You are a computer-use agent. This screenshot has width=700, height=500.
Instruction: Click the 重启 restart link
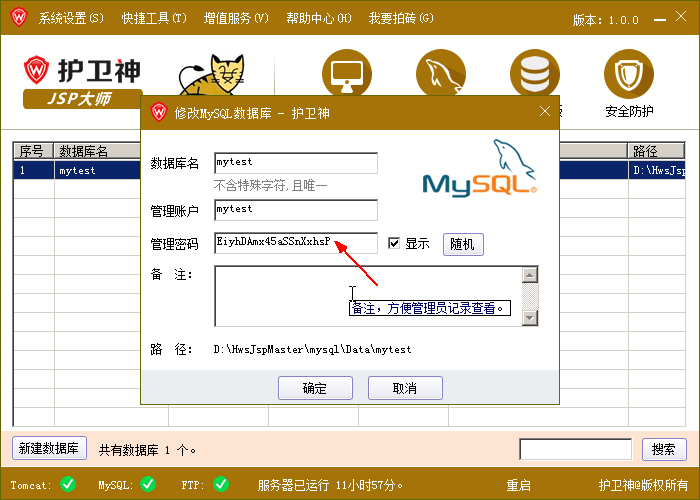click(x=518, y=485)
